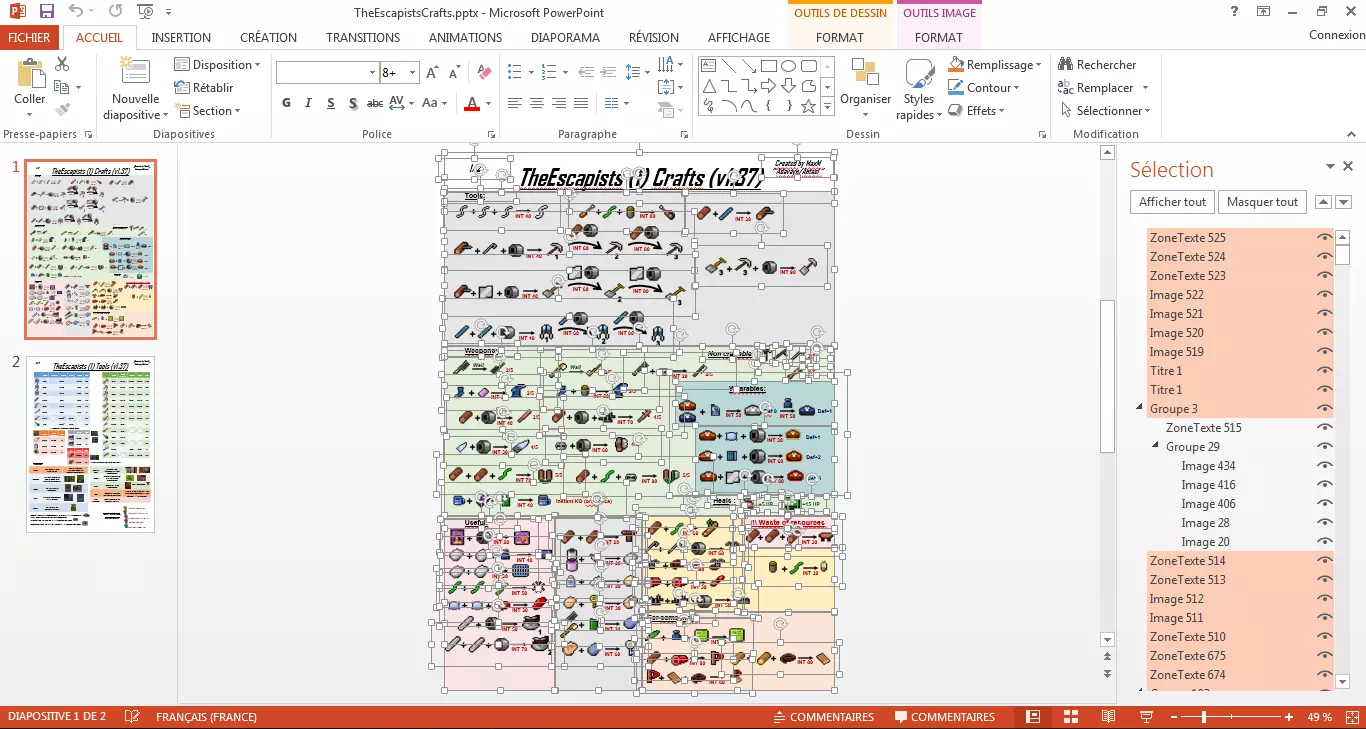
Task: Clear all formatting with eraser icon
Action: [x=485, y=73]
